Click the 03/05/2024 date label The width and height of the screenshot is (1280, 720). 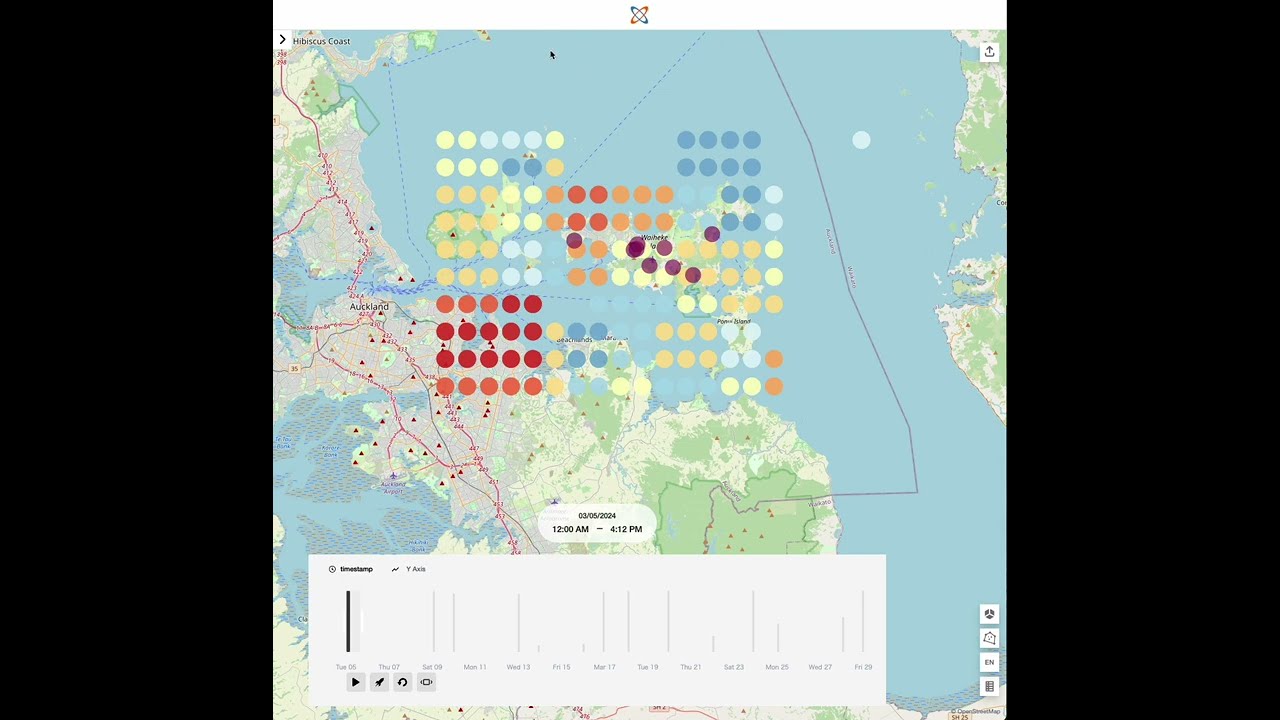(x=597, y=516)
